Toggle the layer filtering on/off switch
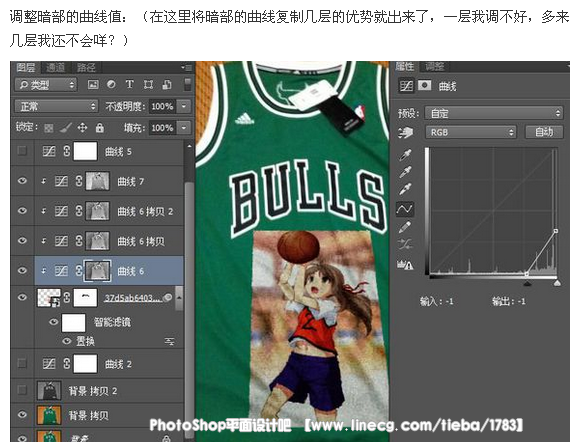573x442 pixels. point(187,84)
